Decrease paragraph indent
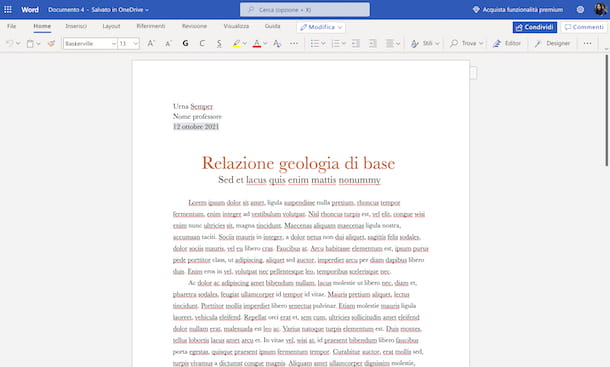610x367 pixels. click(x=356, y=44)
